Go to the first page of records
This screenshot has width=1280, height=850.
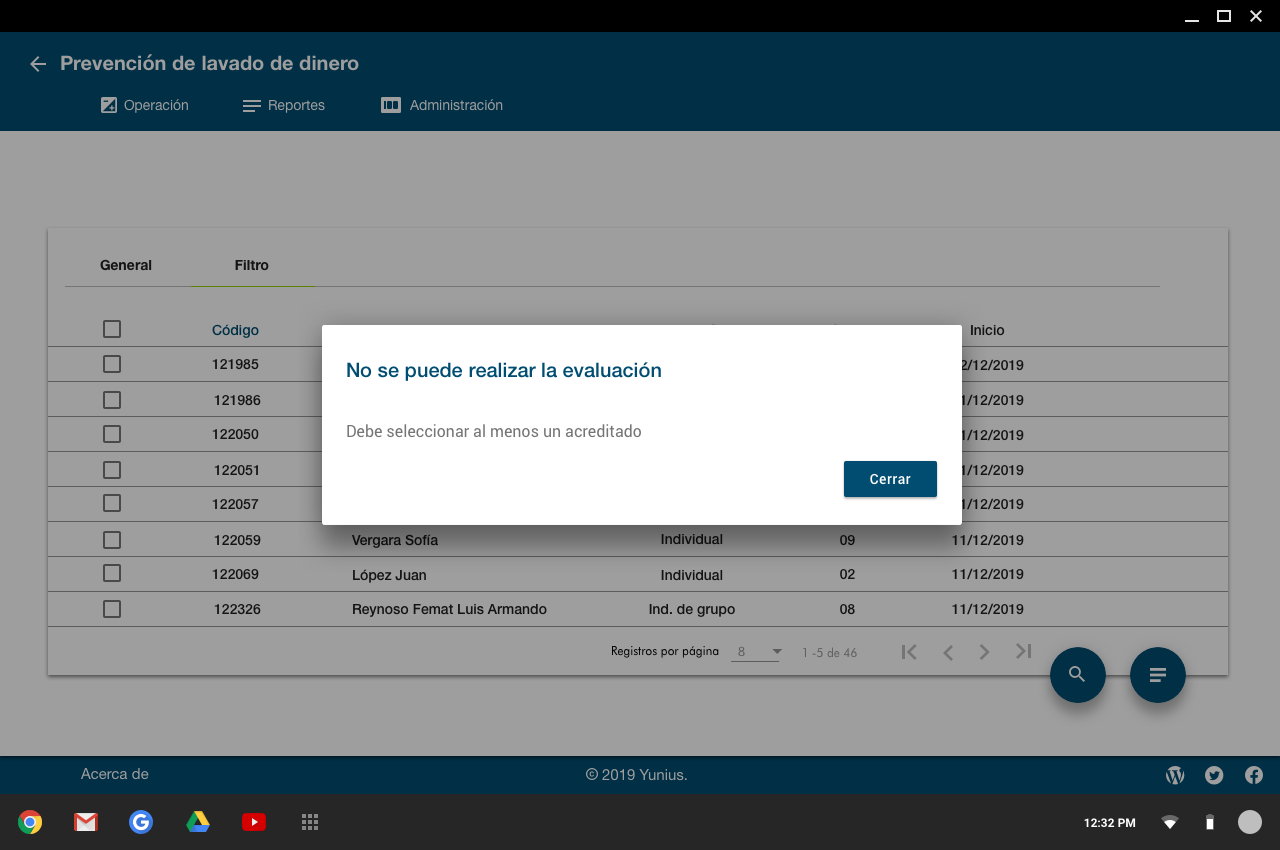click(909, 652)
